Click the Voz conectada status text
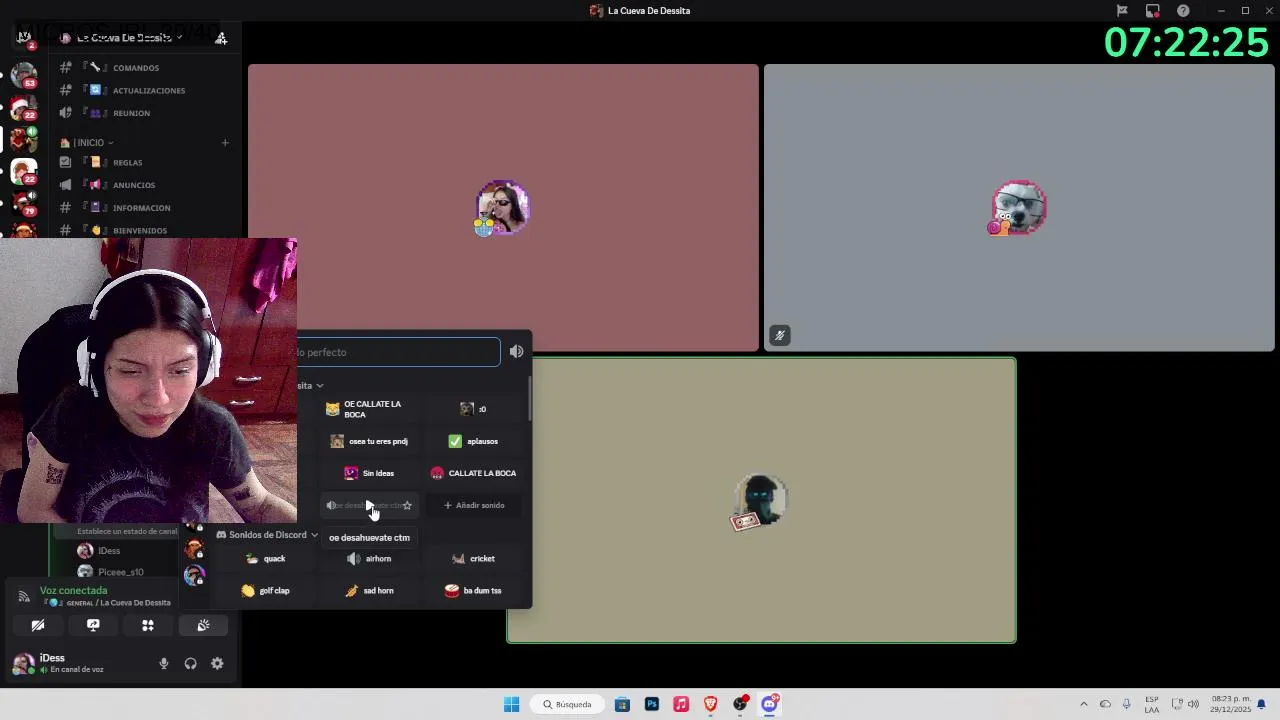 (x=73, y=591)
